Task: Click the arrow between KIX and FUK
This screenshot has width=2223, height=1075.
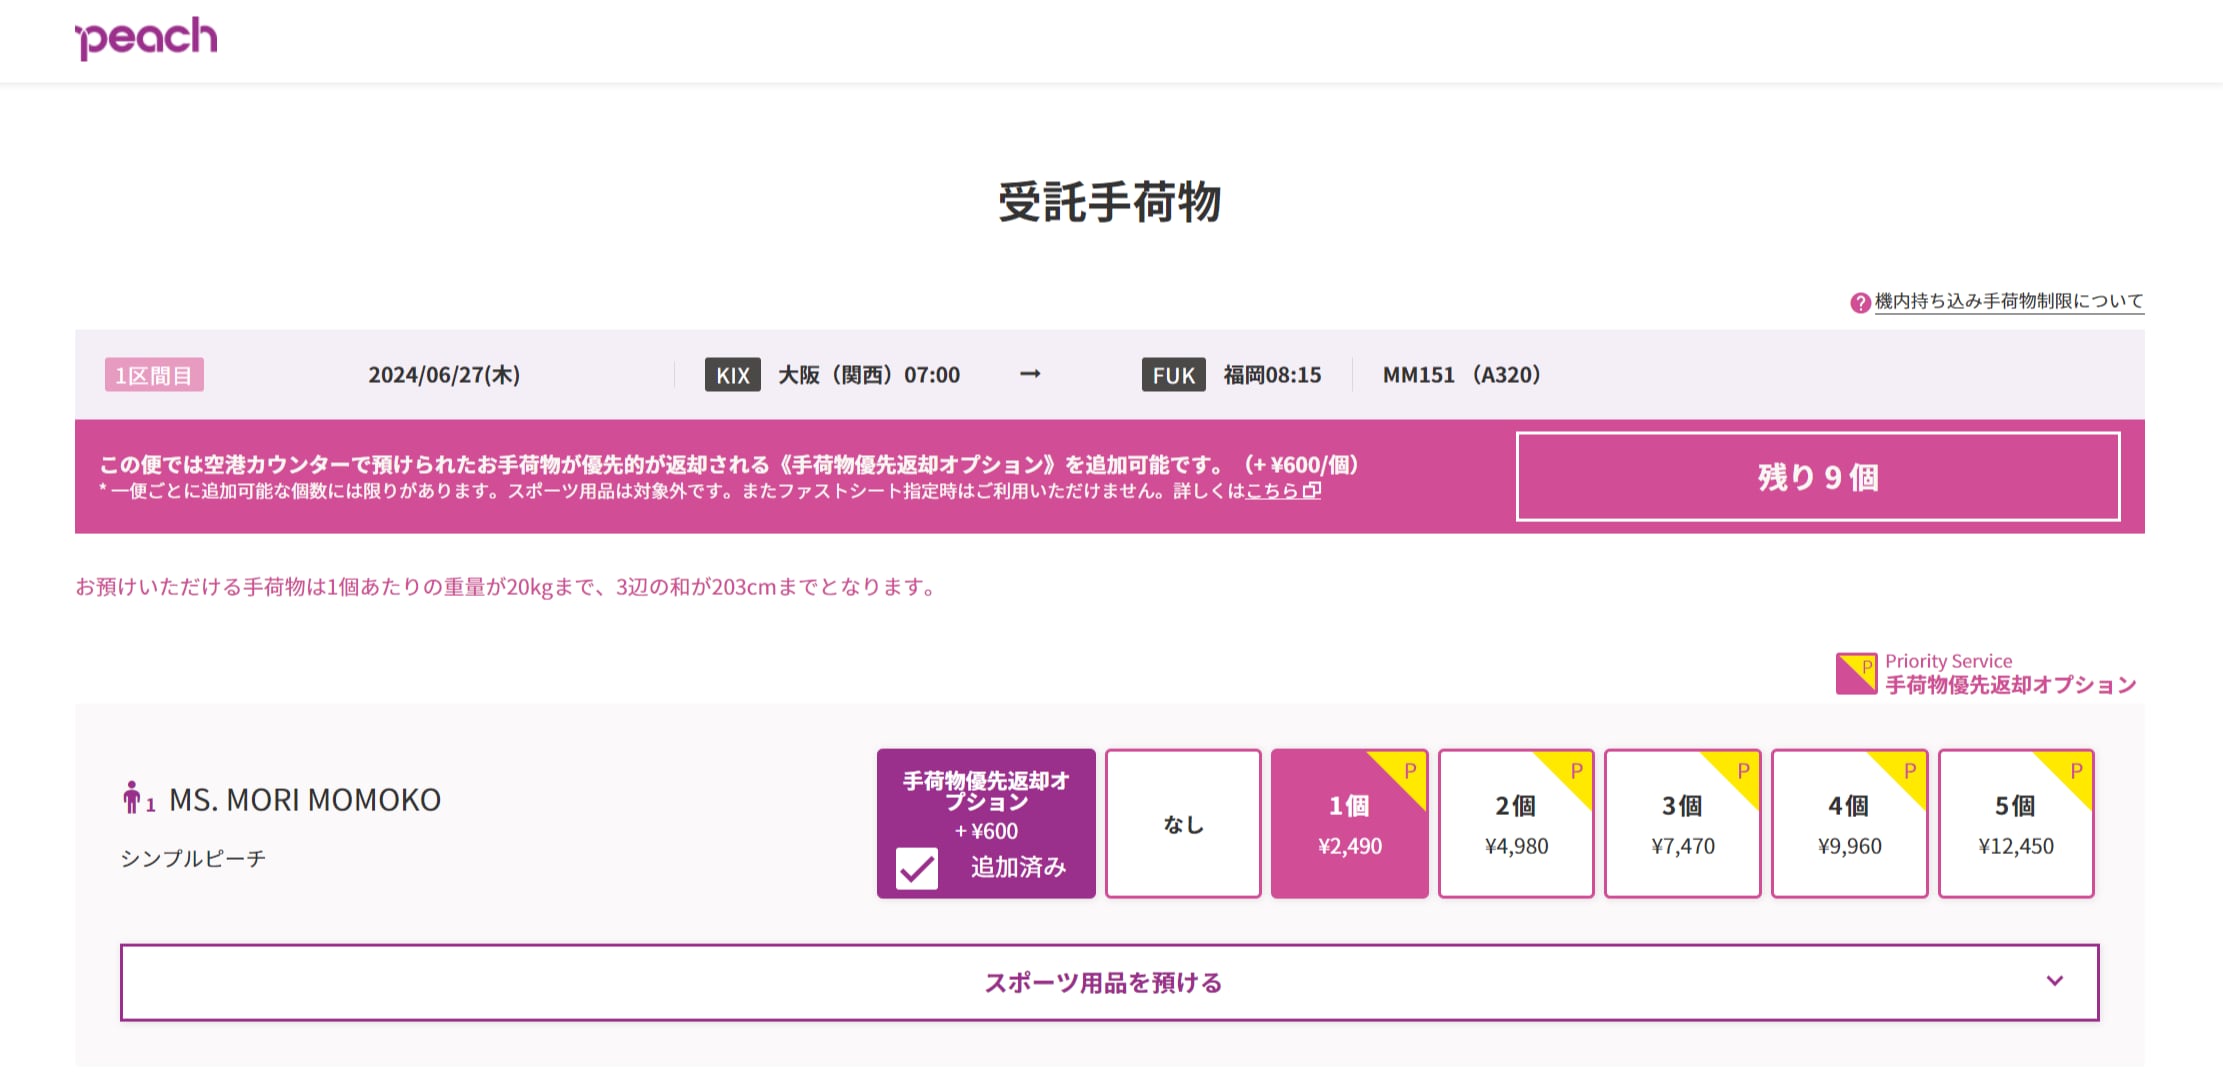Action: 1030,374
